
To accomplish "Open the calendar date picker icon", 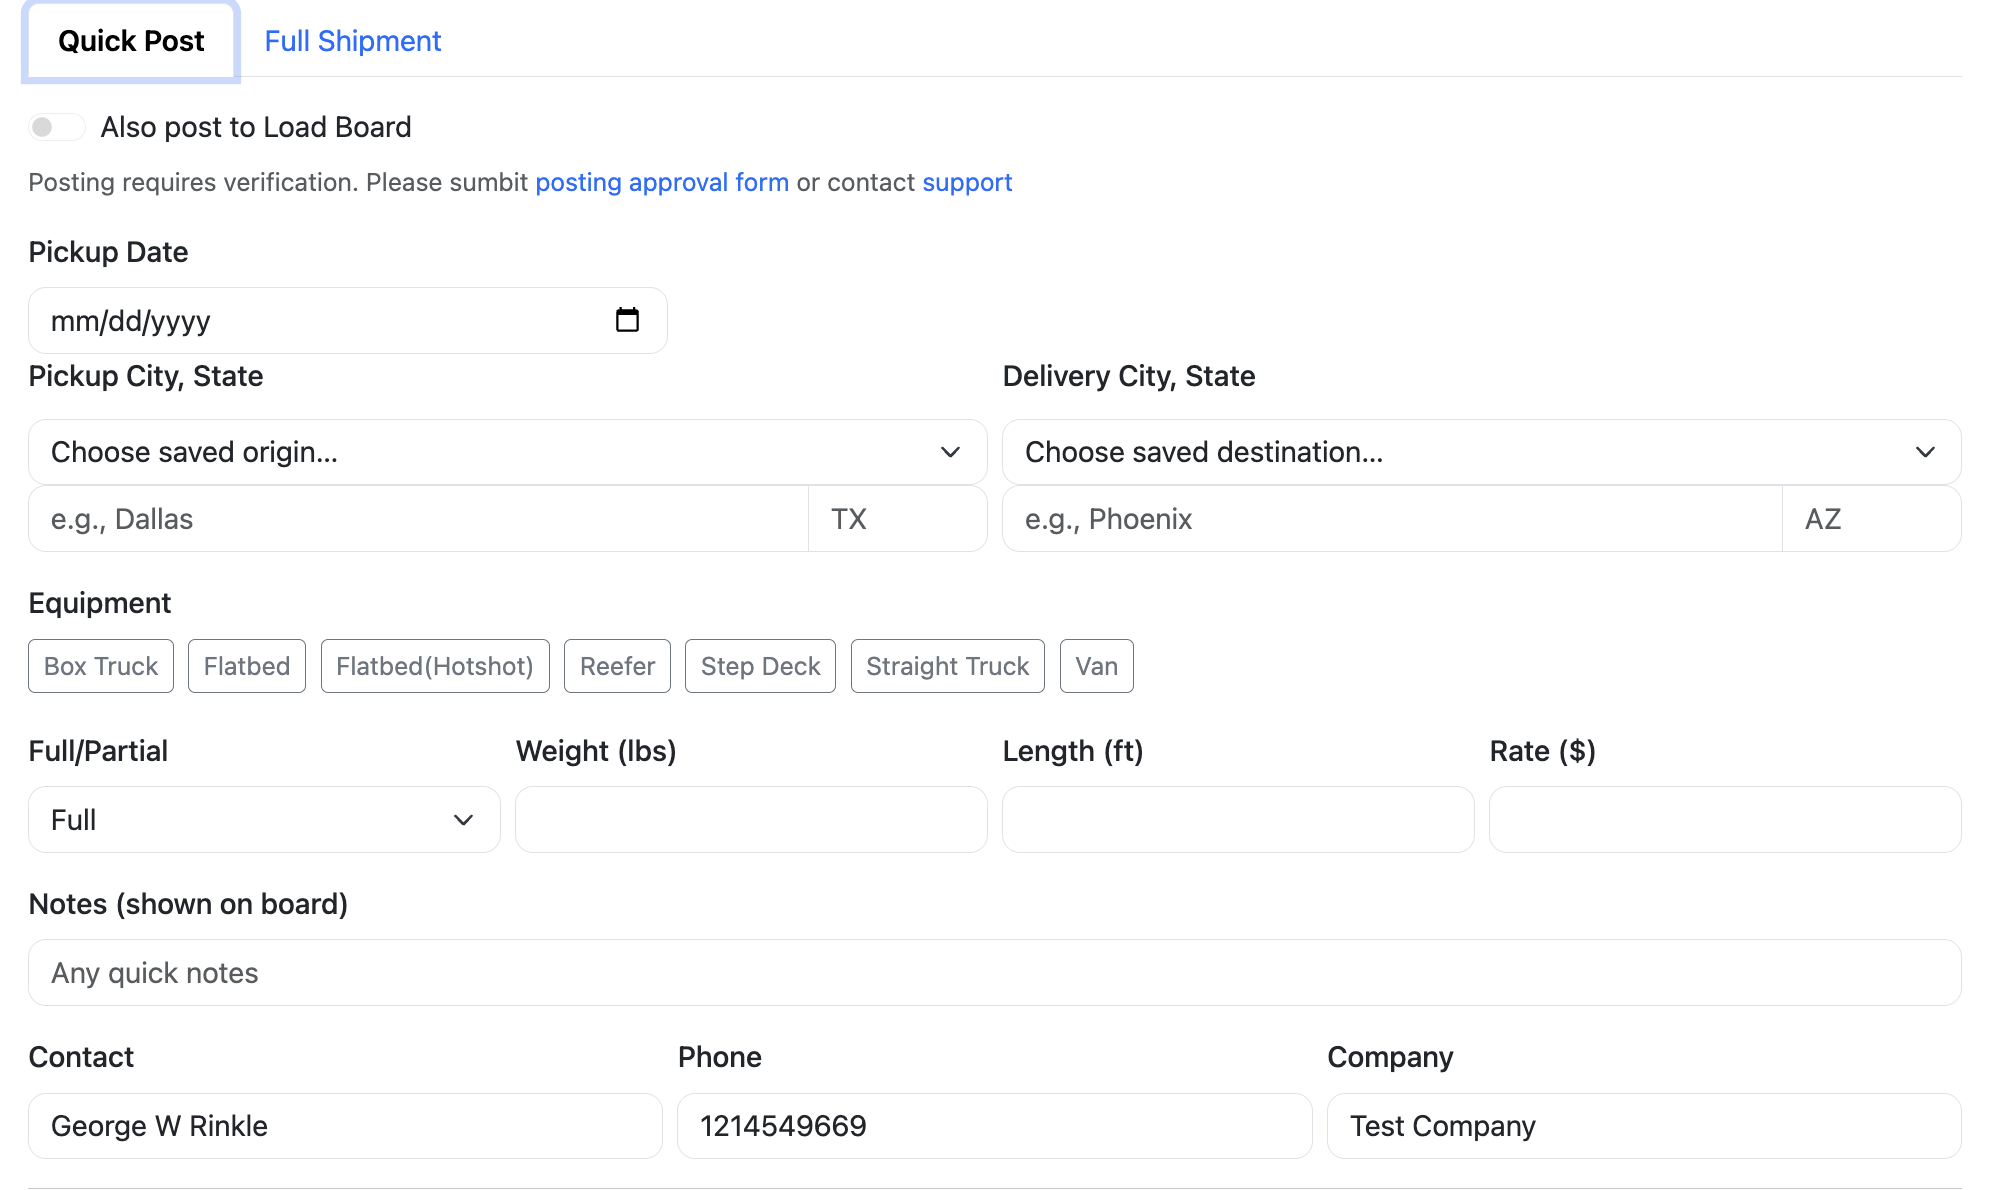I will [x=627, y=320].
